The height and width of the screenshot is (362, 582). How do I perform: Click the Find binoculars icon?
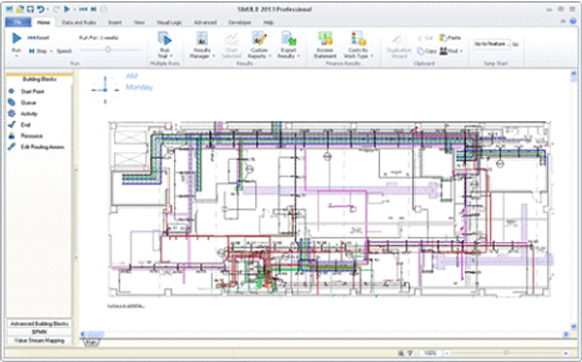tap(444, 51)
